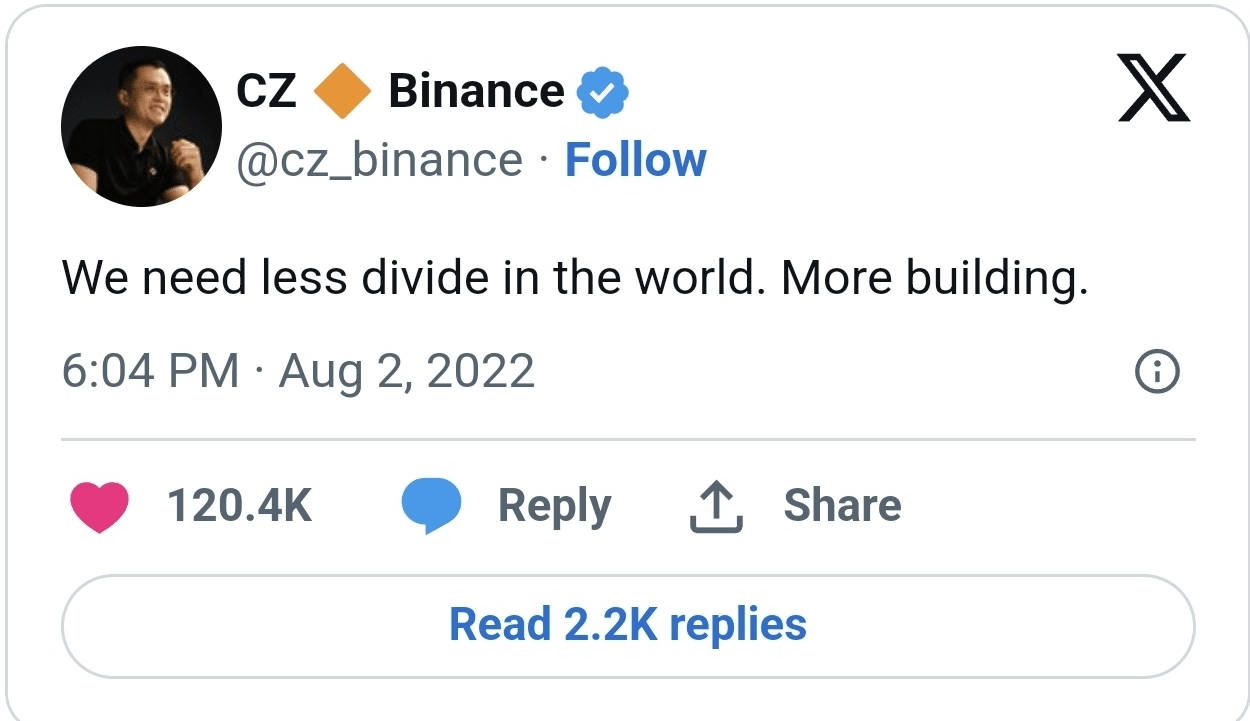The image size is (1250, 721).
Task: Click the 120.4K like count
Action: (x=240, y=505)
